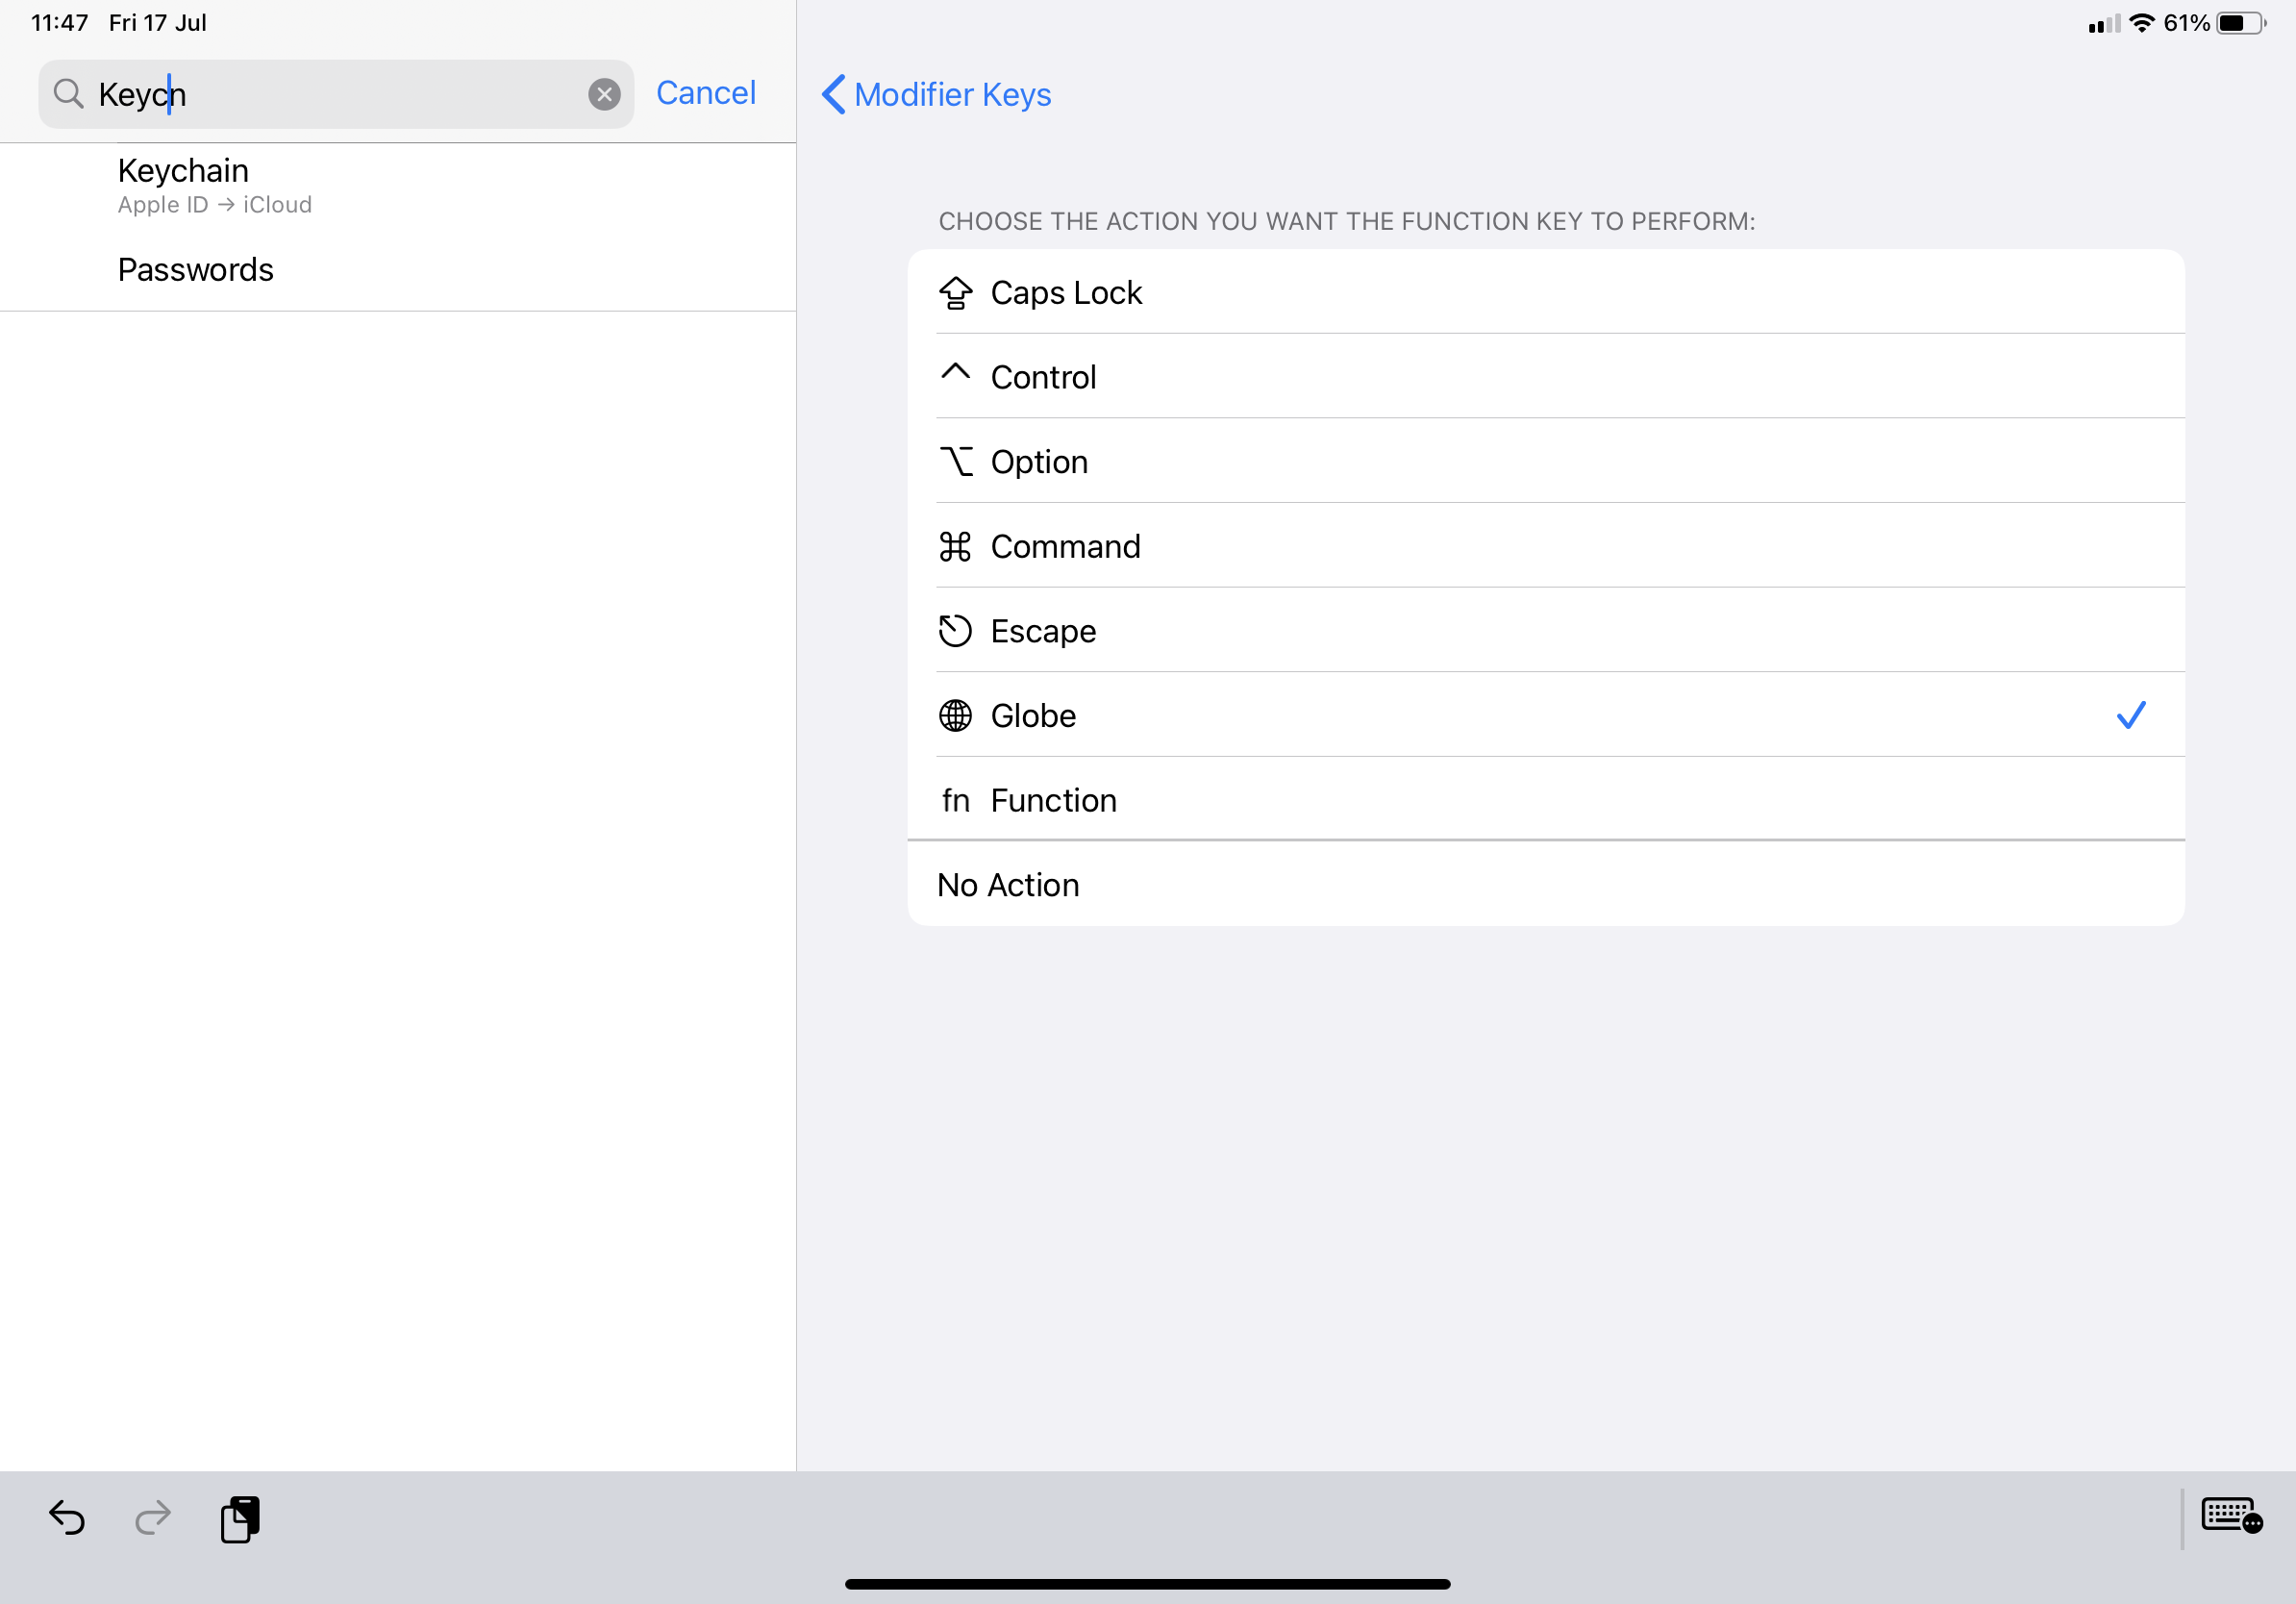Select Function as the key action
2296x1604 pixels.
[1545, 800]
